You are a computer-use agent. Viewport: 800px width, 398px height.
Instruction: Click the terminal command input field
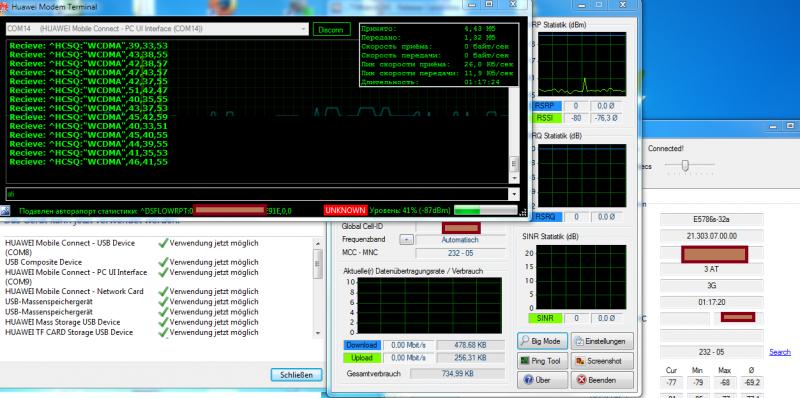257,194
